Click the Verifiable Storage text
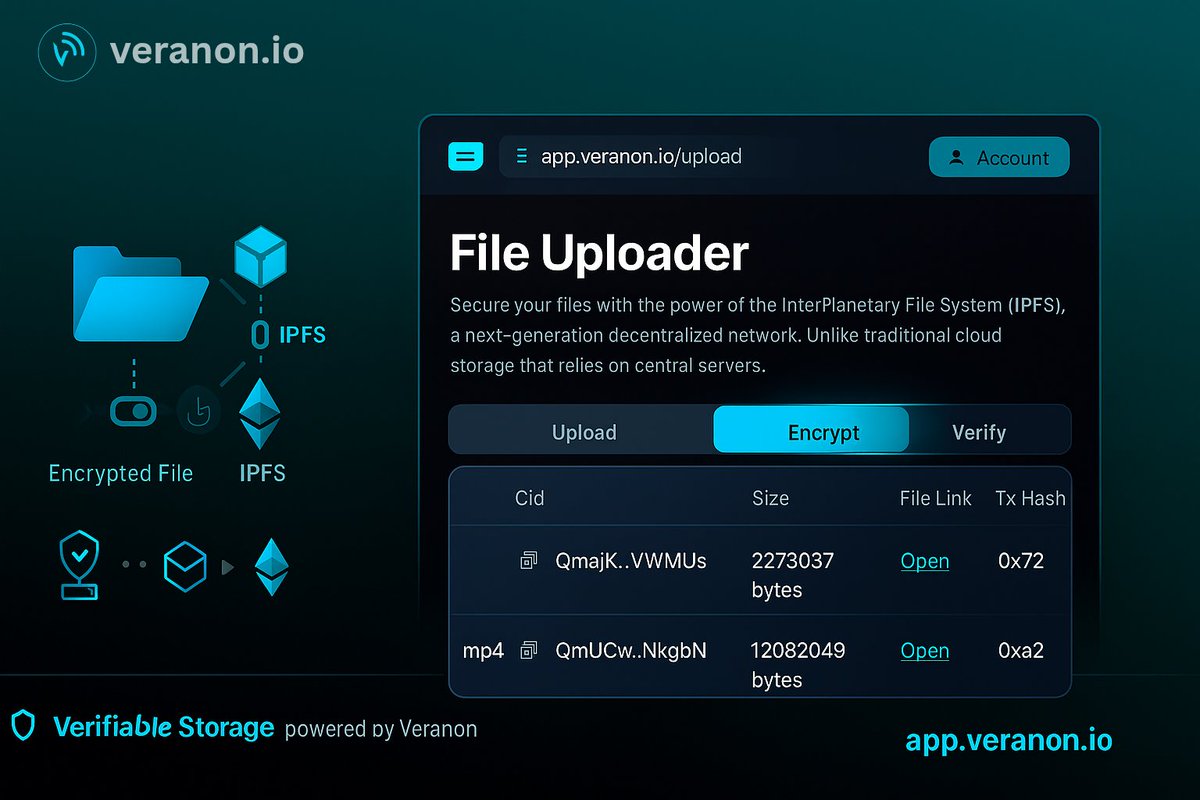 [x=164, y=727]
